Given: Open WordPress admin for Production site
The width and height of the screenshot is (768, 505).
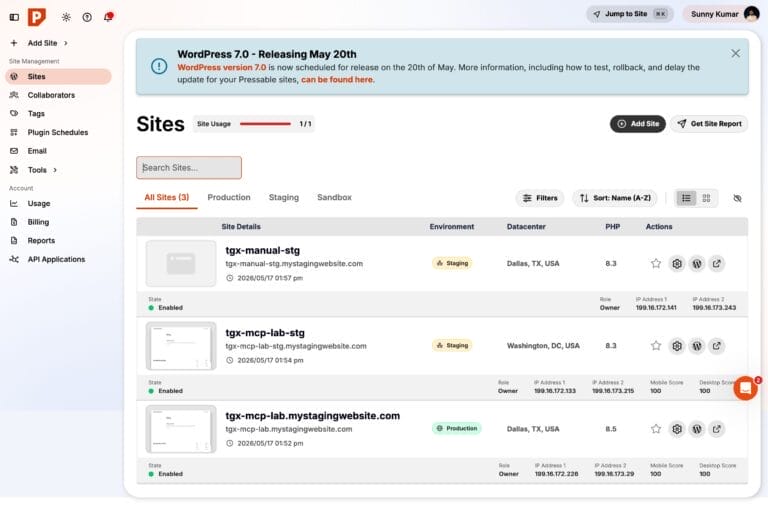Looking at the screenshot, I should click(x=696, y=429).
